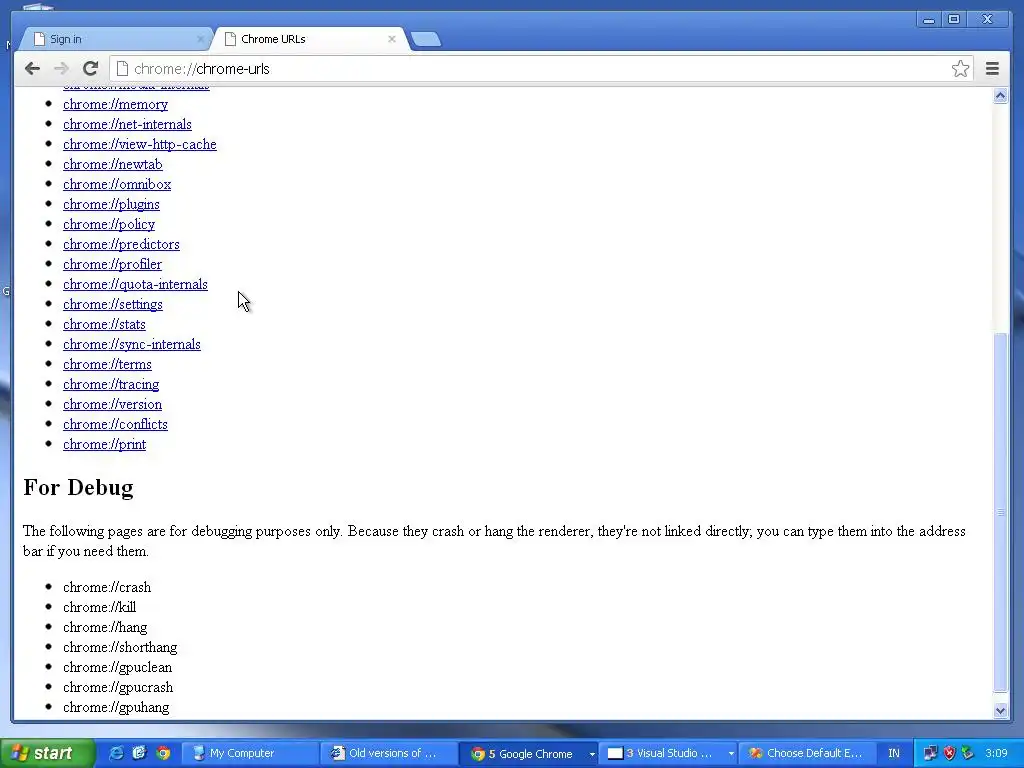Open the chrome://version link
This screenshot has width=1024, height=768.
click(112, 404)
